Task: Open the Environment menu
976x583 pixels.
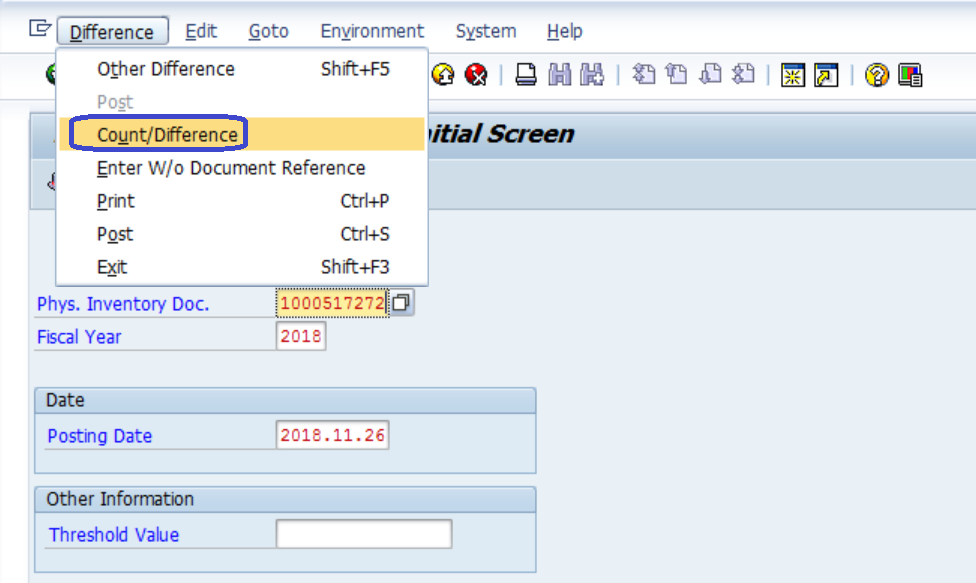Action: pyautogui.click(x=372, y=31)
